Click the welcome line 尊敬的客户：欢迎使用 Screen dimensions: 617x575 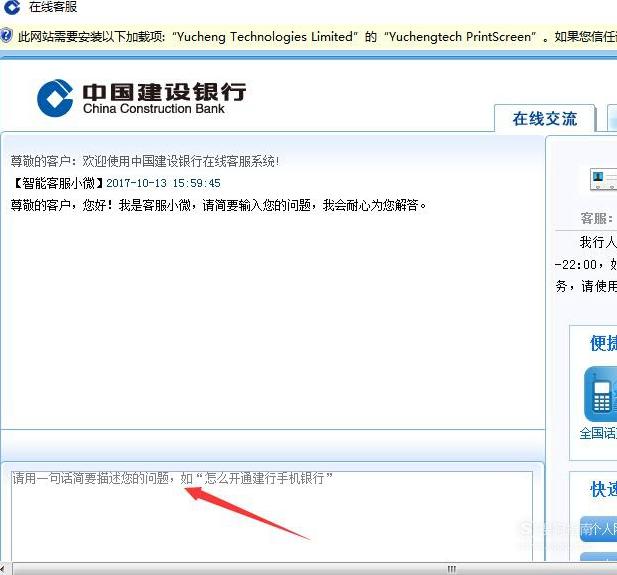(145, 161)
